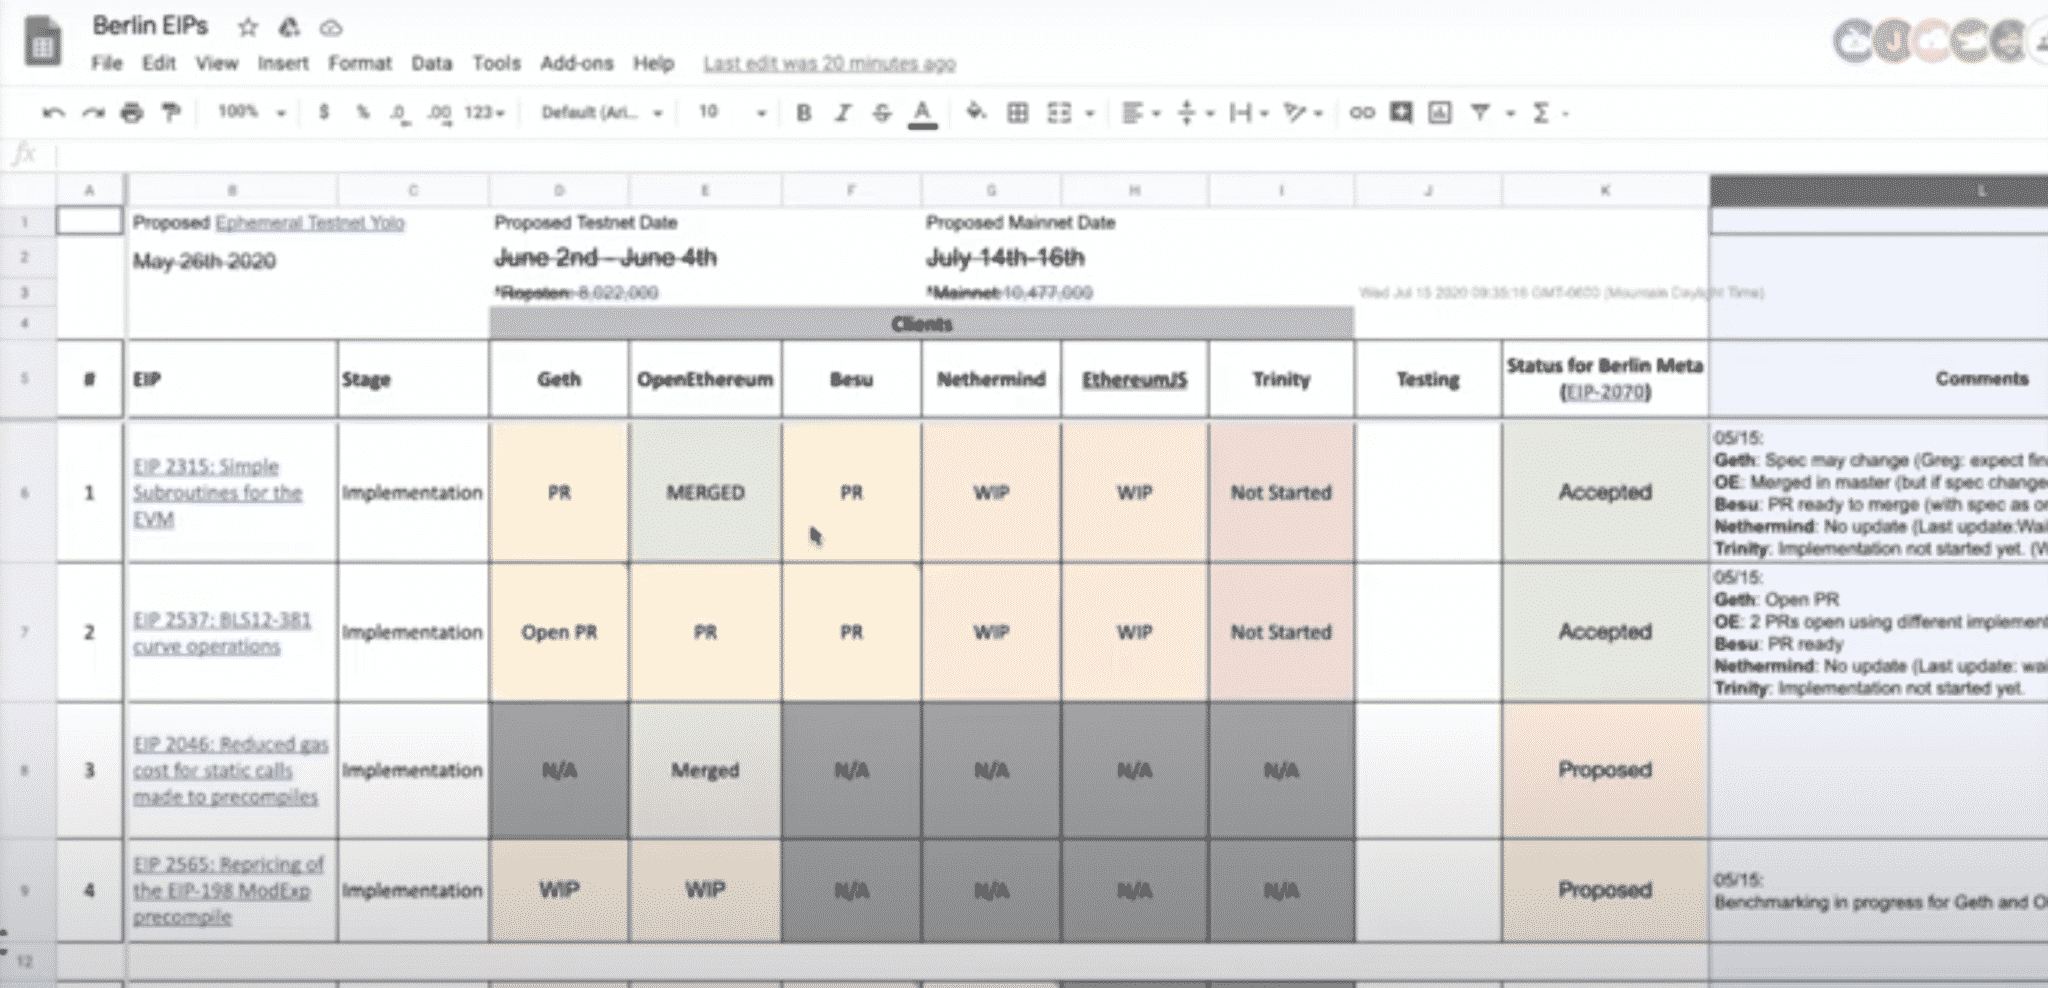The height and width of the screenshot is (988, 2048).
Task: Expand the merge cells dropdown arrow
Action: (x=1090, y=114)
